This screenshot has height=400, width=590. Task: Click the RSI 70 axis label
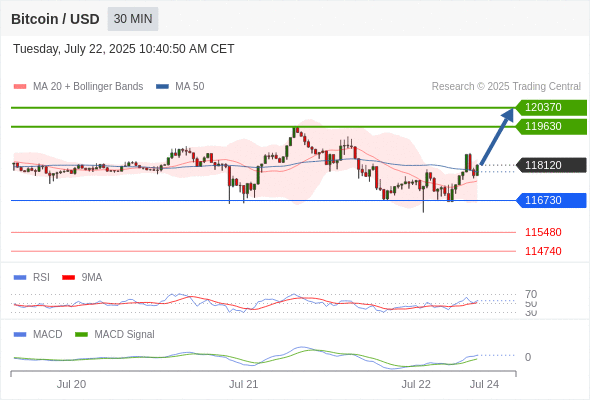[531, 294]
